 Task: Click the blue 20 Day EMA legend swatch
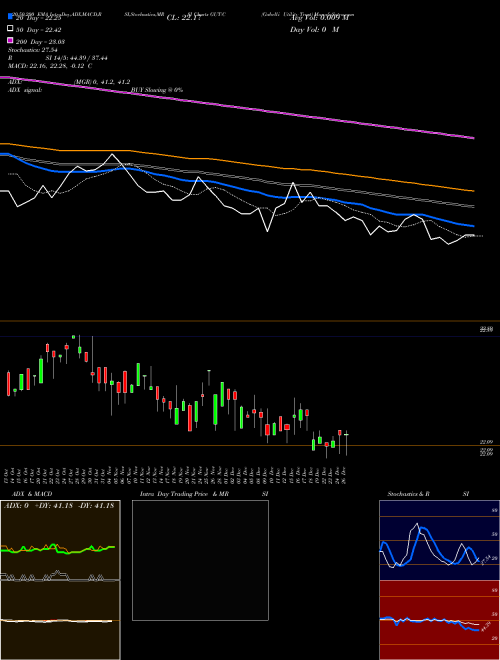pos(11,17)
